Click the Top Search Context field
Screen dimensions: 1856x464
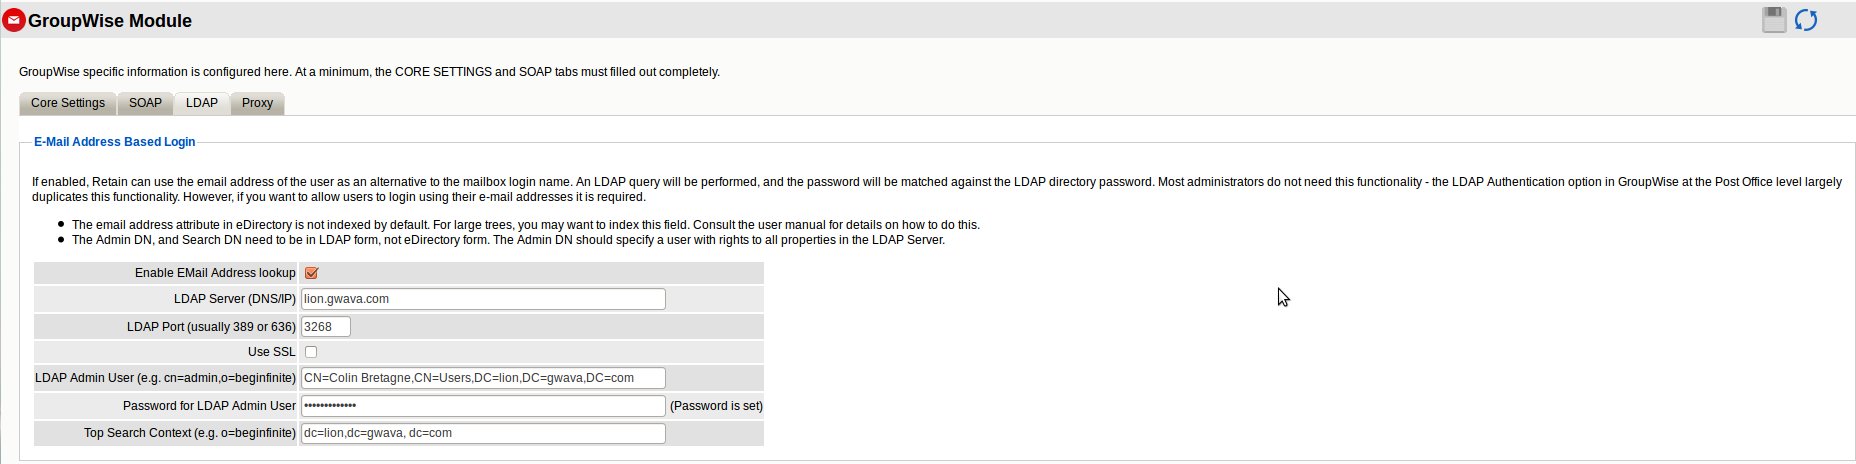pos(483,434)
